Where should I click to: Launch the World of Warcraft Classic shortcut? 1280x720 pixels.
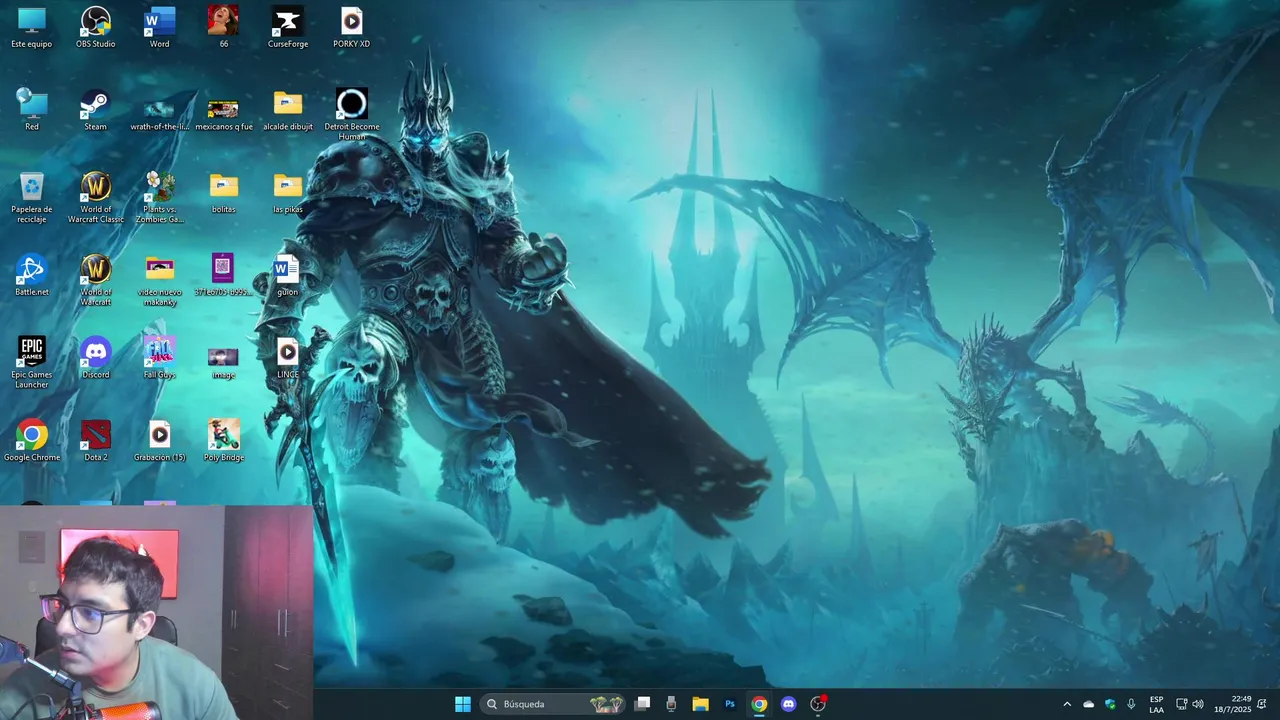tap(96, 198)
